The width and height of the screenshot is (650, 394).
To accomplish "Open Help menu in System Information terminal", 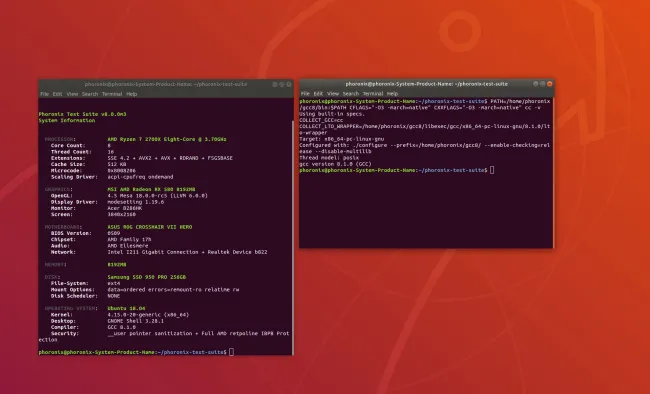I will coord(131,94).
